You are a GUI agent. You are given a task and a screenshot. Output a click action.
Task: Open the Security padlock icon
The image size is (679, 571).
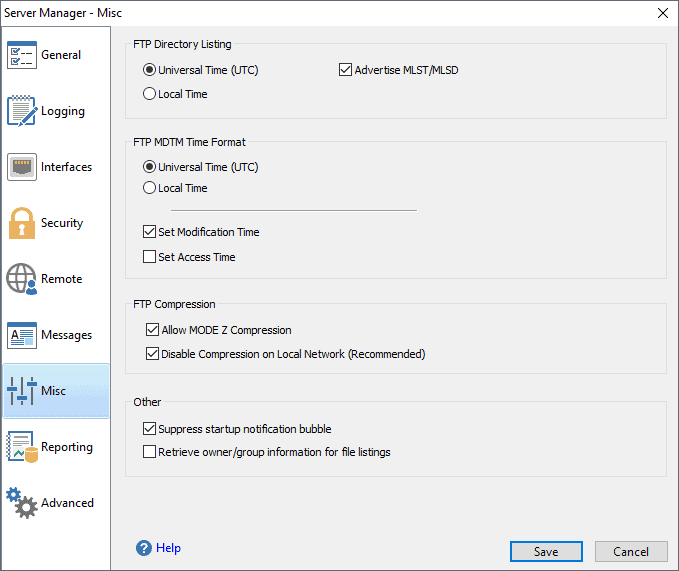click(22, 223)
